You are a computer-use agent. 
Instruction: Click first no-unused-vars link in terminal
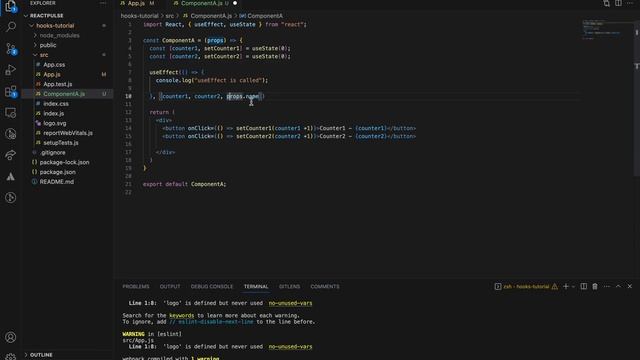290,303
